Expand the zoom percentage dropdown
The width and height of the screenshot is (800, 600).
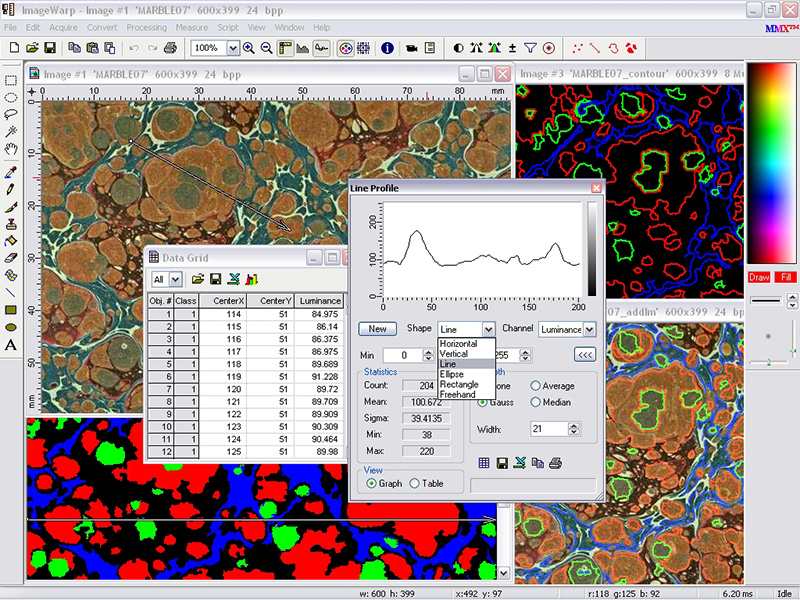[233, 48]
